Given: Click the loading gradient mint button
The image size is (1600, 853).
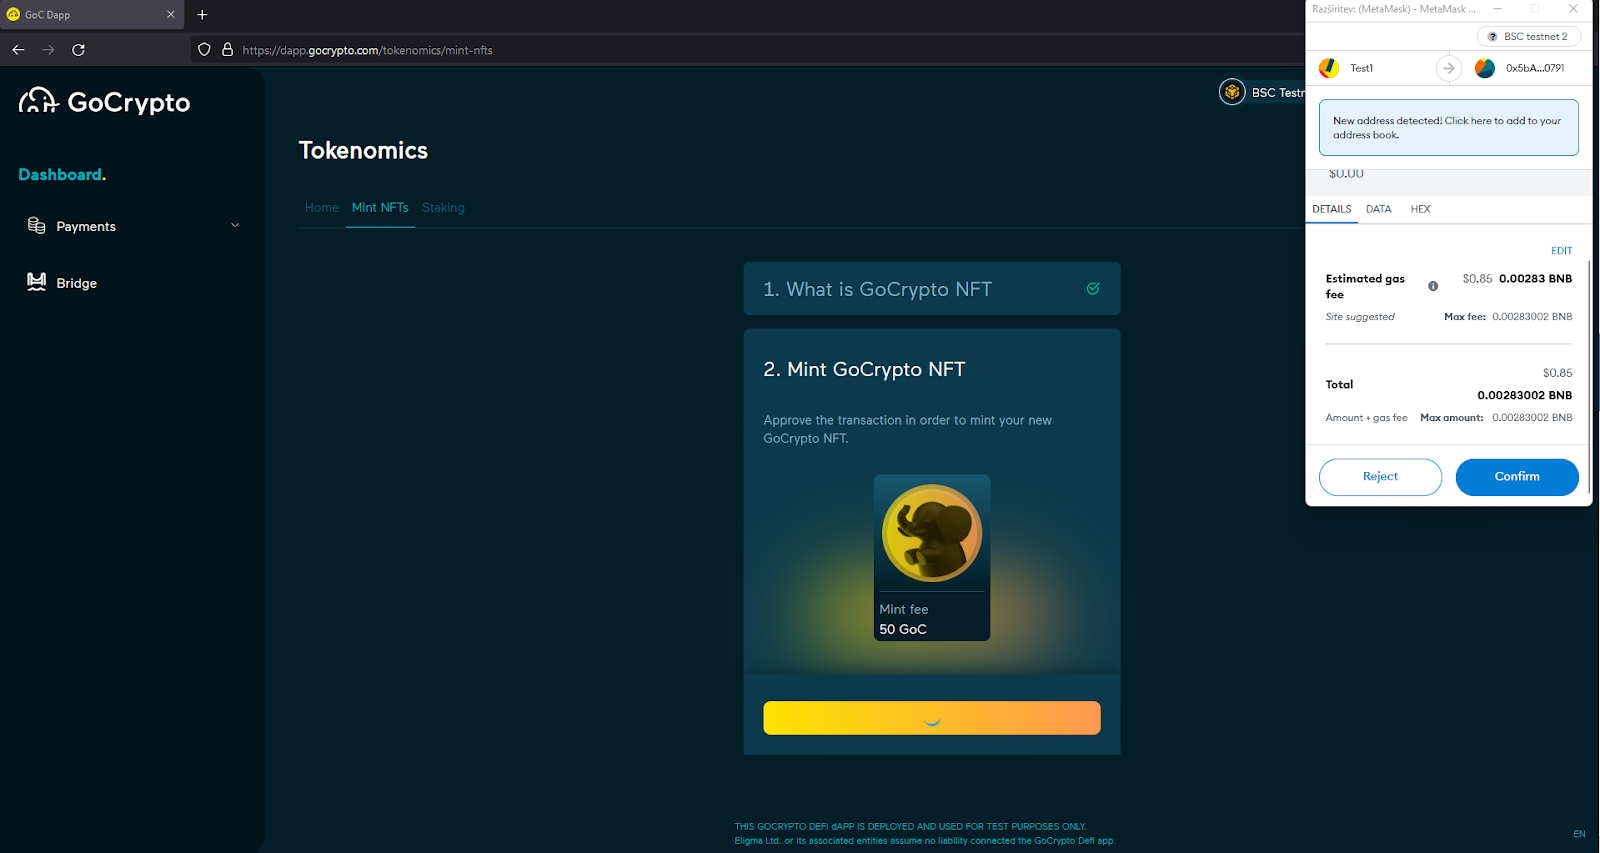Looking at the screenshot, I should click(x=931, y=718).
